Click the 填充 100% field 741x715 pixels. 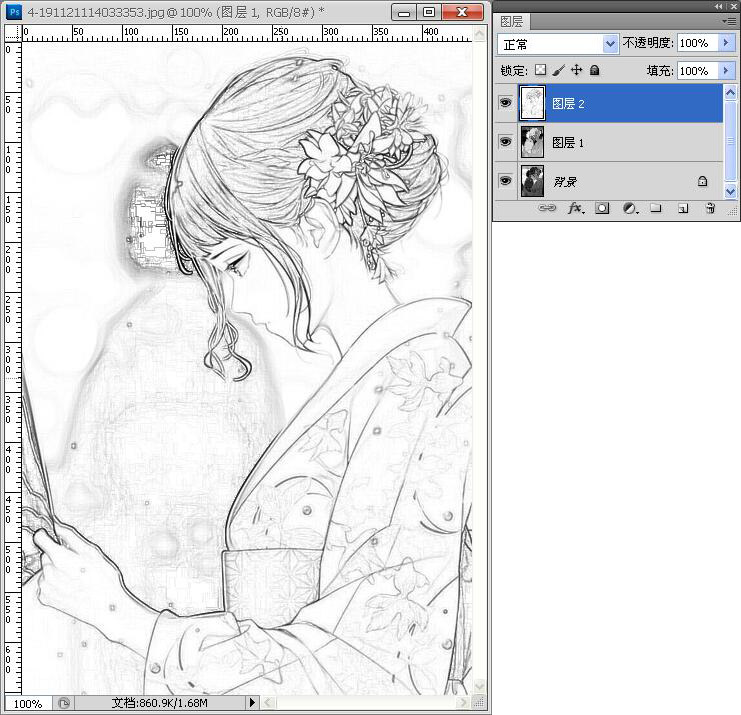click(698, 71)
